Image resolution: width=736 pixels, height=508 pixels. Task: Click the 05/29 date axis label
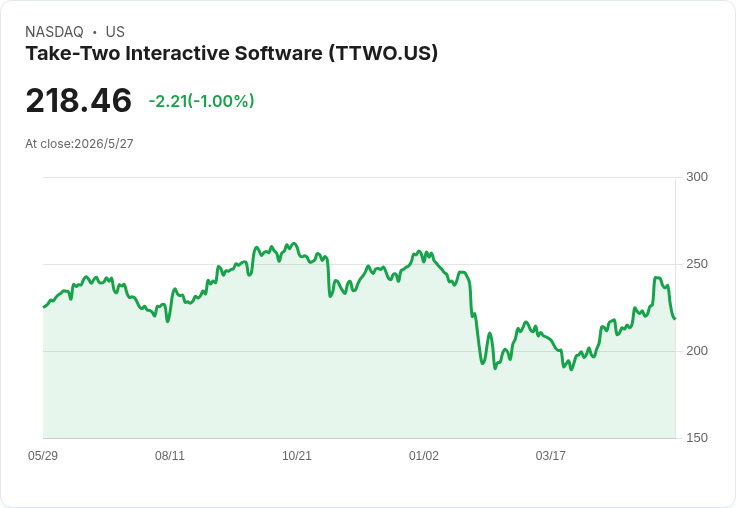(43, 455)
